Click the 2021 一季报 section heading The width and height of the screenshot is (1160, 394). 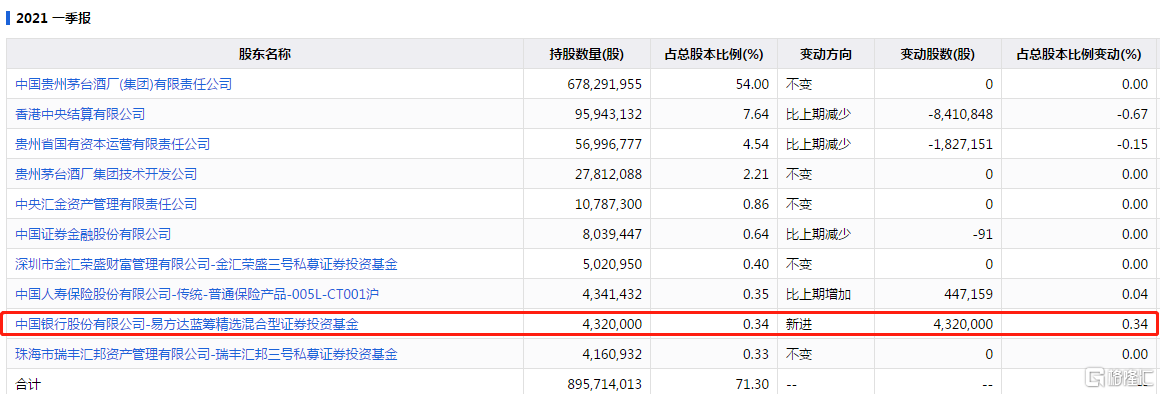[53, 18]
